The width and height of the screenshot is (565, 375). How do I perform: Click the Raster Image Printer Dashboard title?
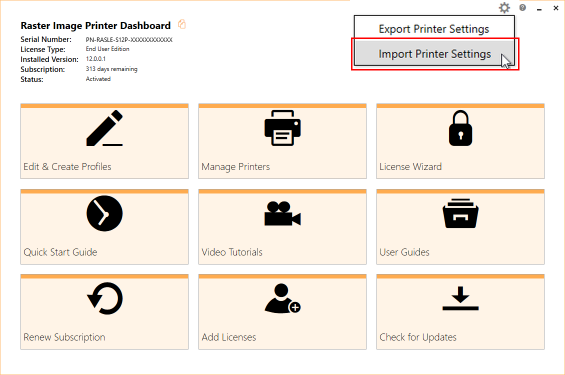coord(95,26)
